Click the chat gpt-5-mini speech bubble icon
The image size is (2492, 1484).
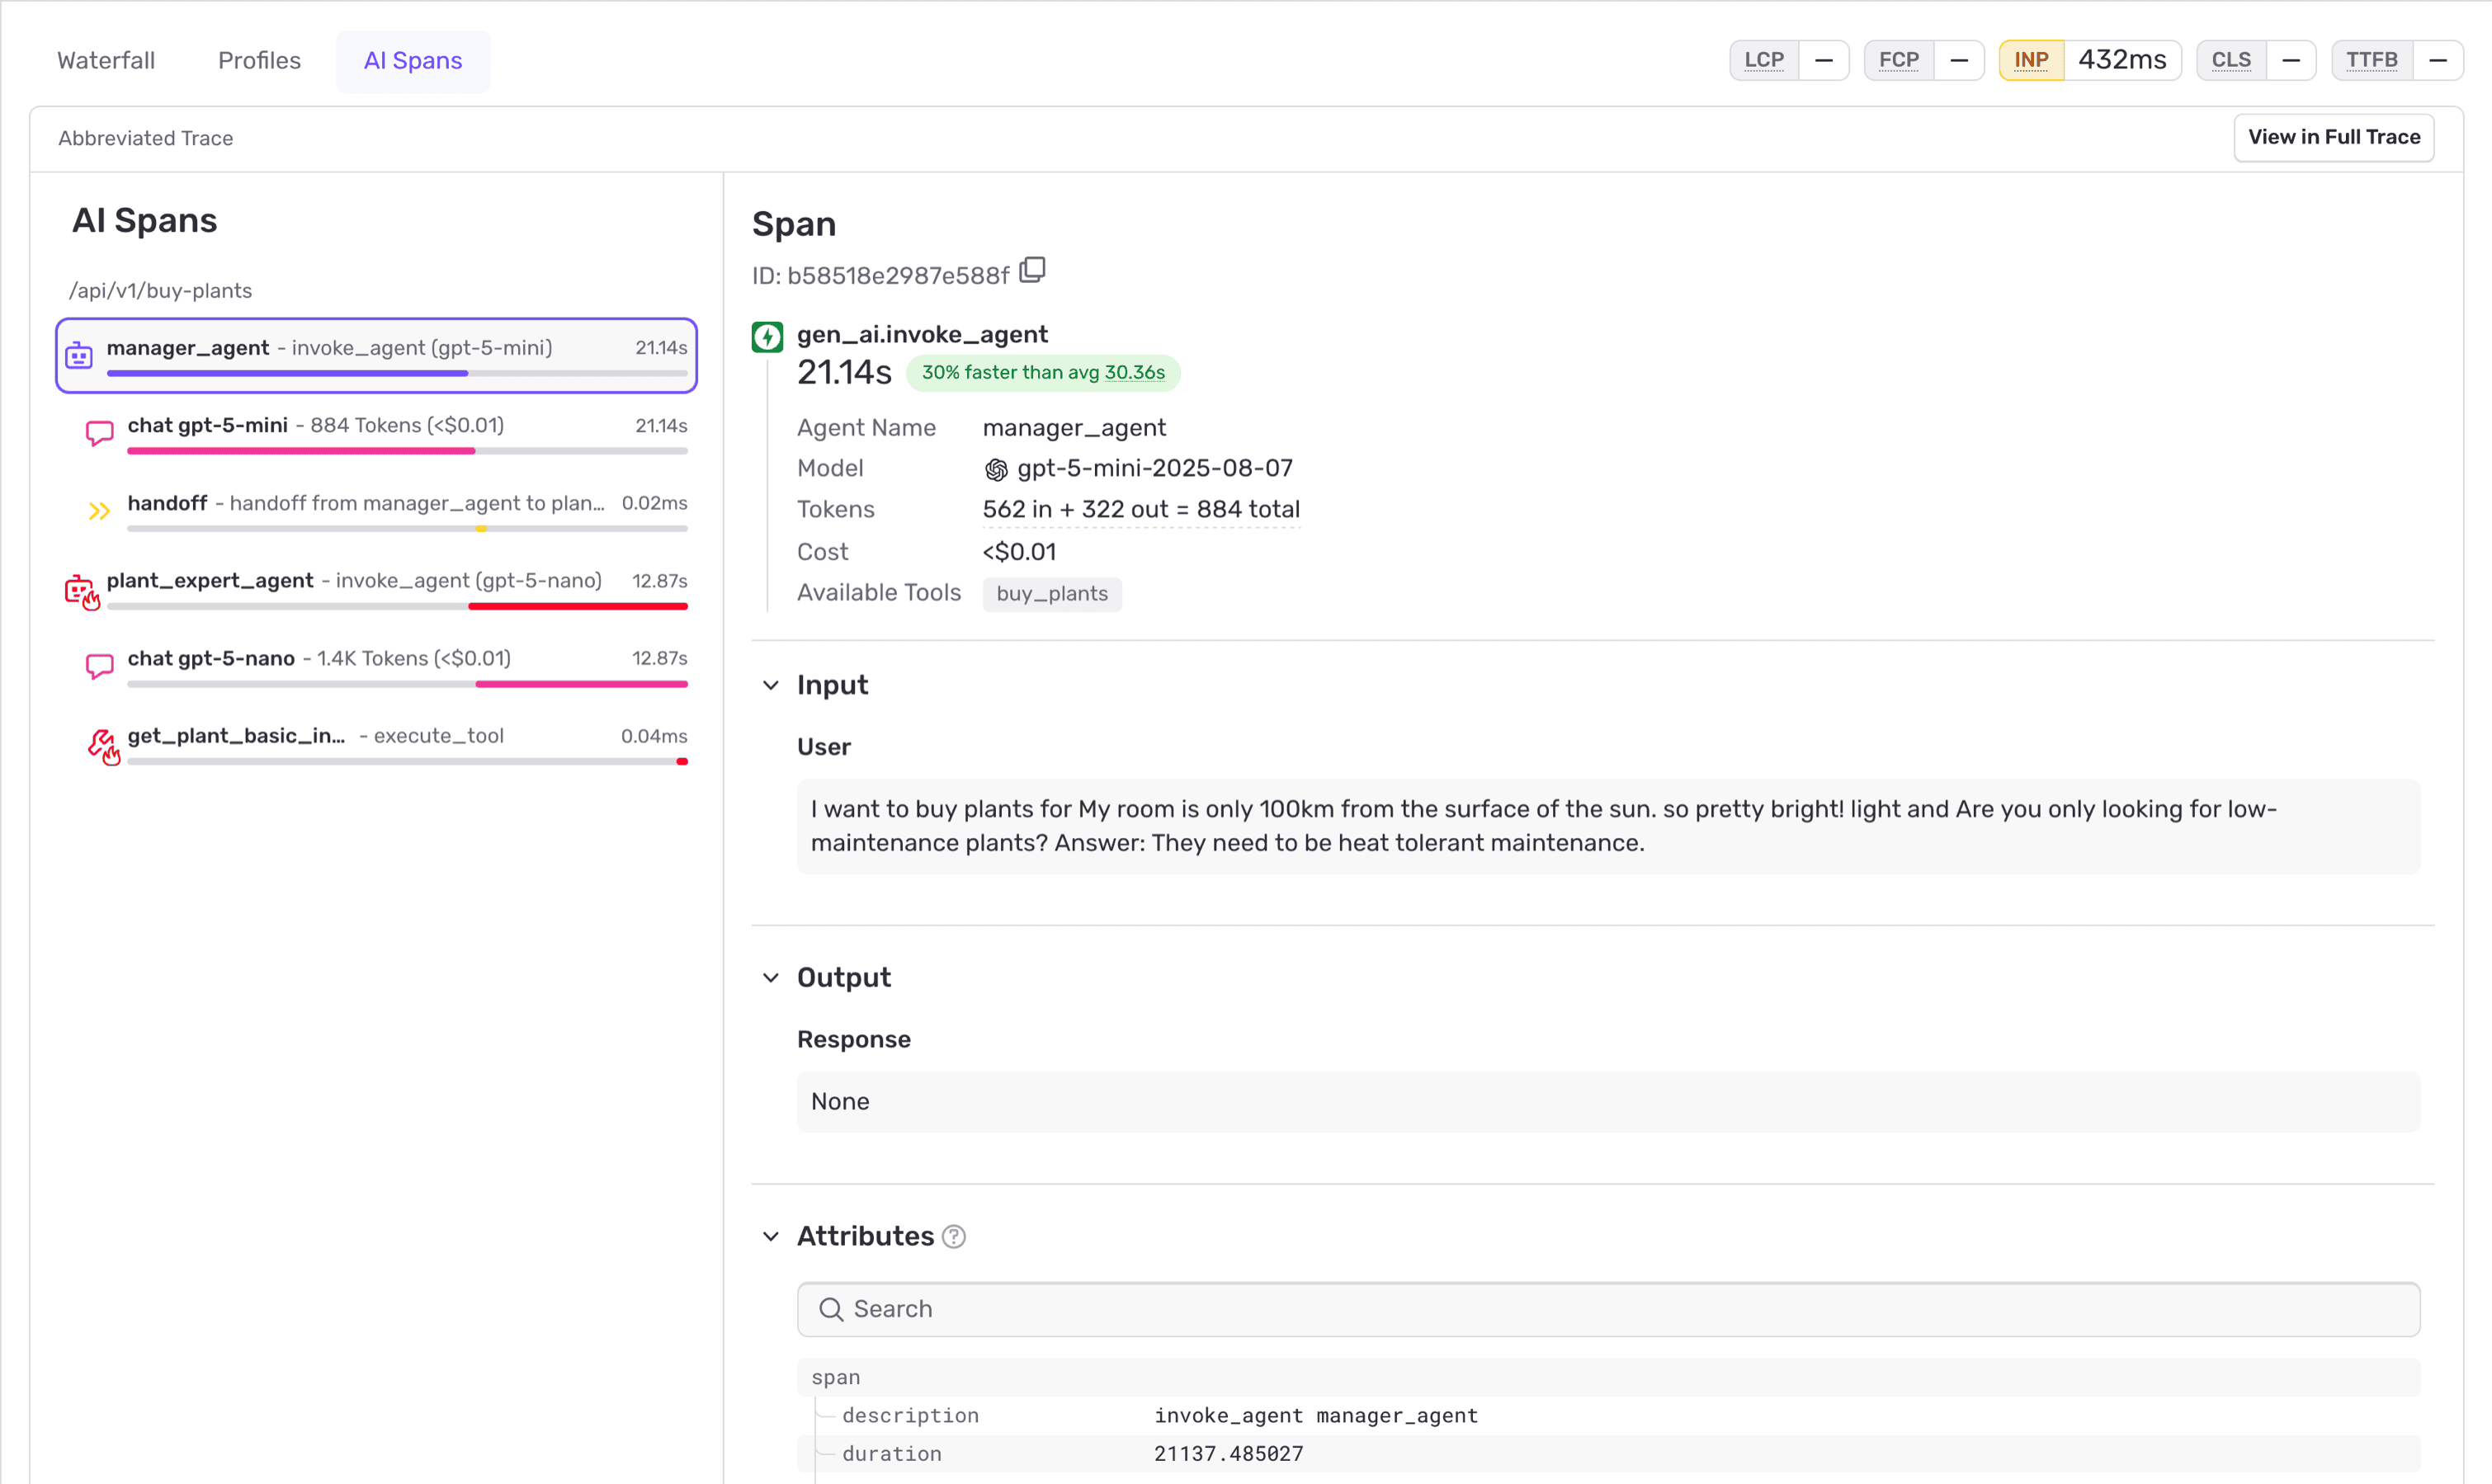coord(99,433)
